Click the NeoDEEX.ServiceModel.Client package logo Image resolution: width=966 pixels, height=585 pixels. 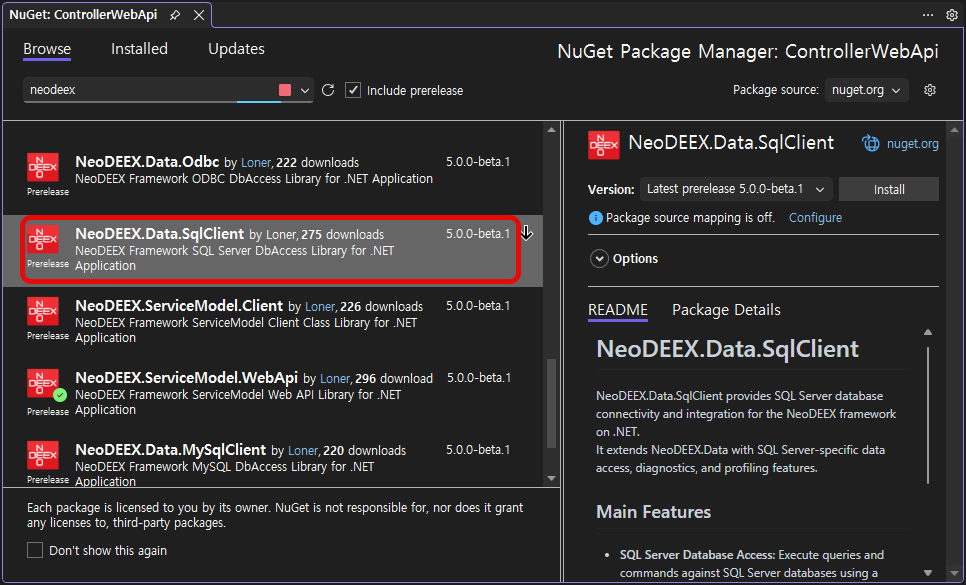pyautogui.click(x=43, y=311)
